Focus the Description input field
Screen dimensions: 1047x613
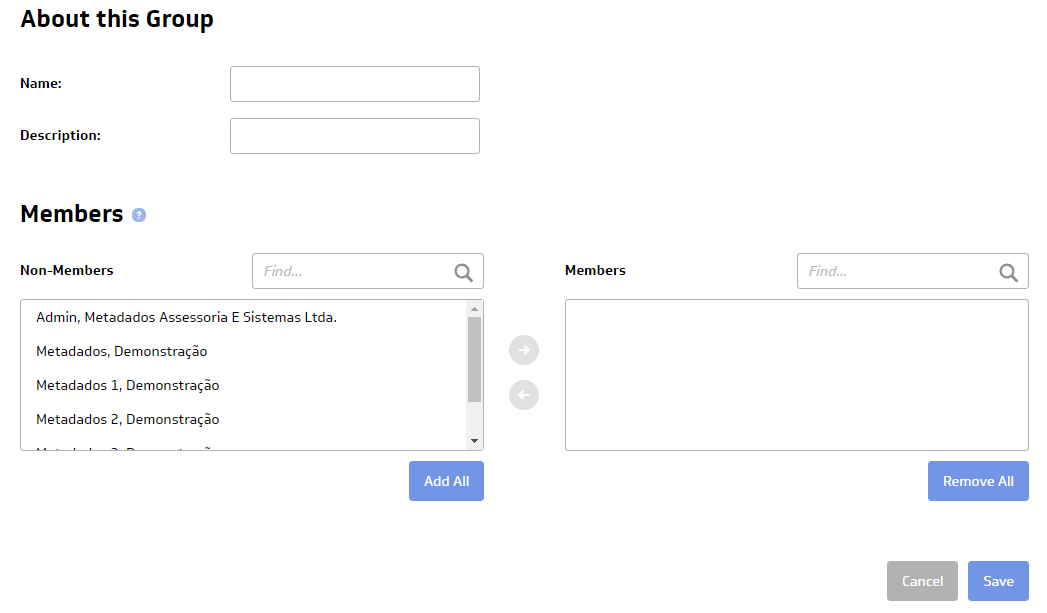[355, 136]
